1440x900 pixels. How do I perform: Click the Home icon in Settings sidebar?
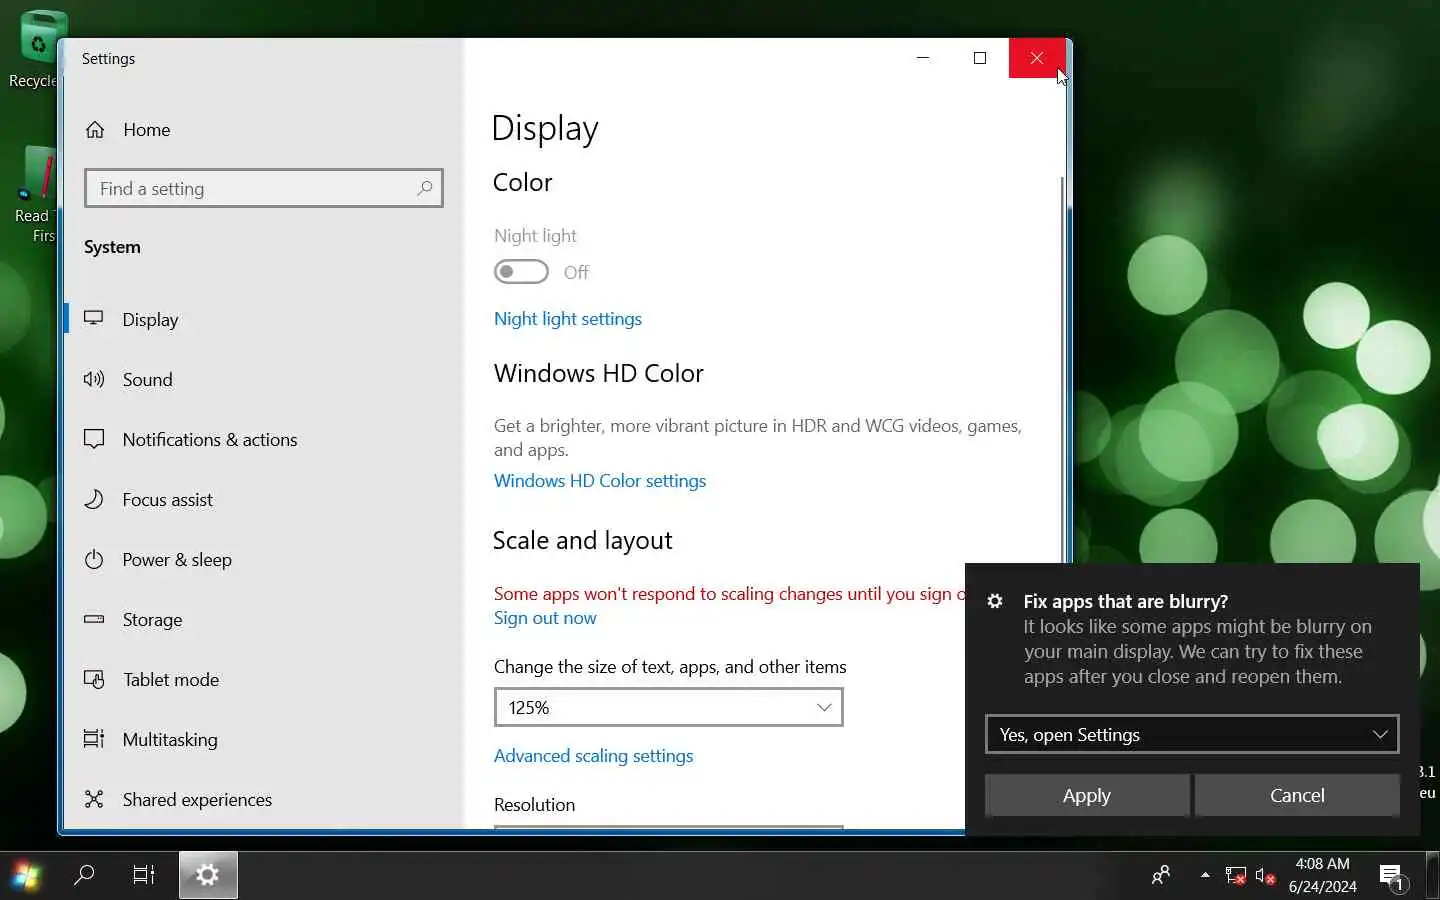[95, 130]
